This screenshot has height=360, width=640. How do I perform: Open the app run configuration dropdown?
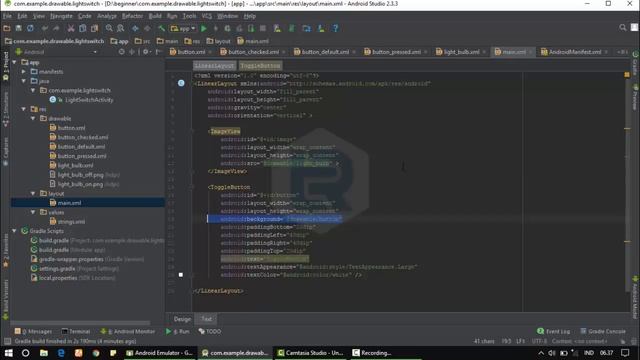183,28
